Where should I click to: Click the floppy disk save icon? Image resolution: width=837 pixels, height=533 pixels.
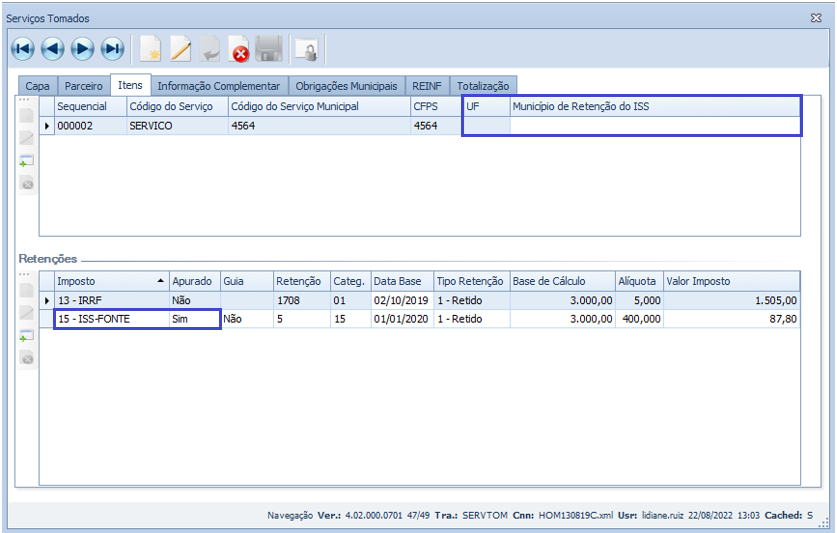coord(268,48)
